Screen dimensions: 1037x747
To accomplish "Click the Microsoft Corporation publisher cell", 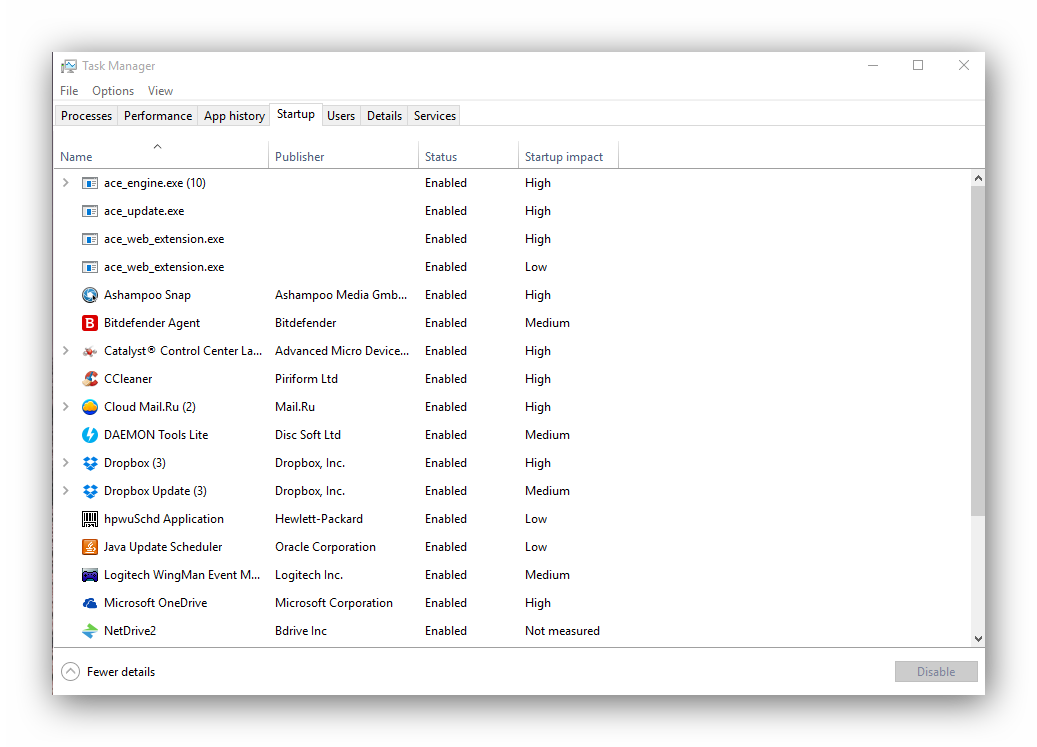I will click(333, 603).
